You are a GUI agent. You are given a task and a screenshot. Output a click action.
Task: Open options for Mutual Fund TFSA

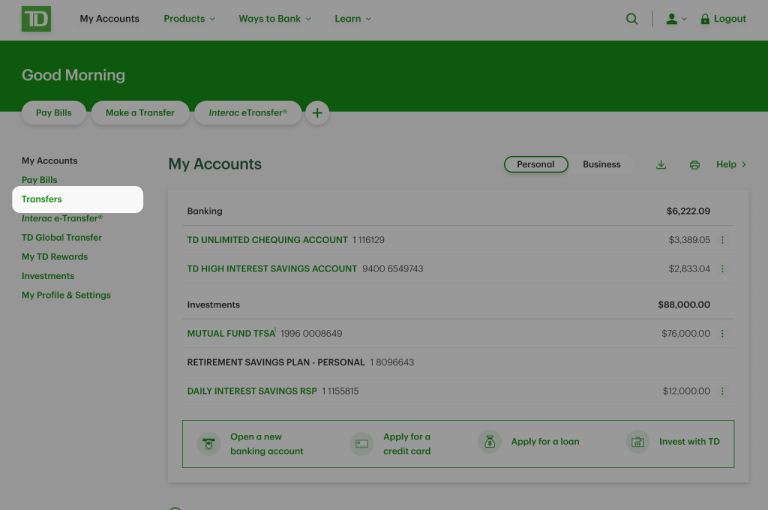(x=722, y=334)
